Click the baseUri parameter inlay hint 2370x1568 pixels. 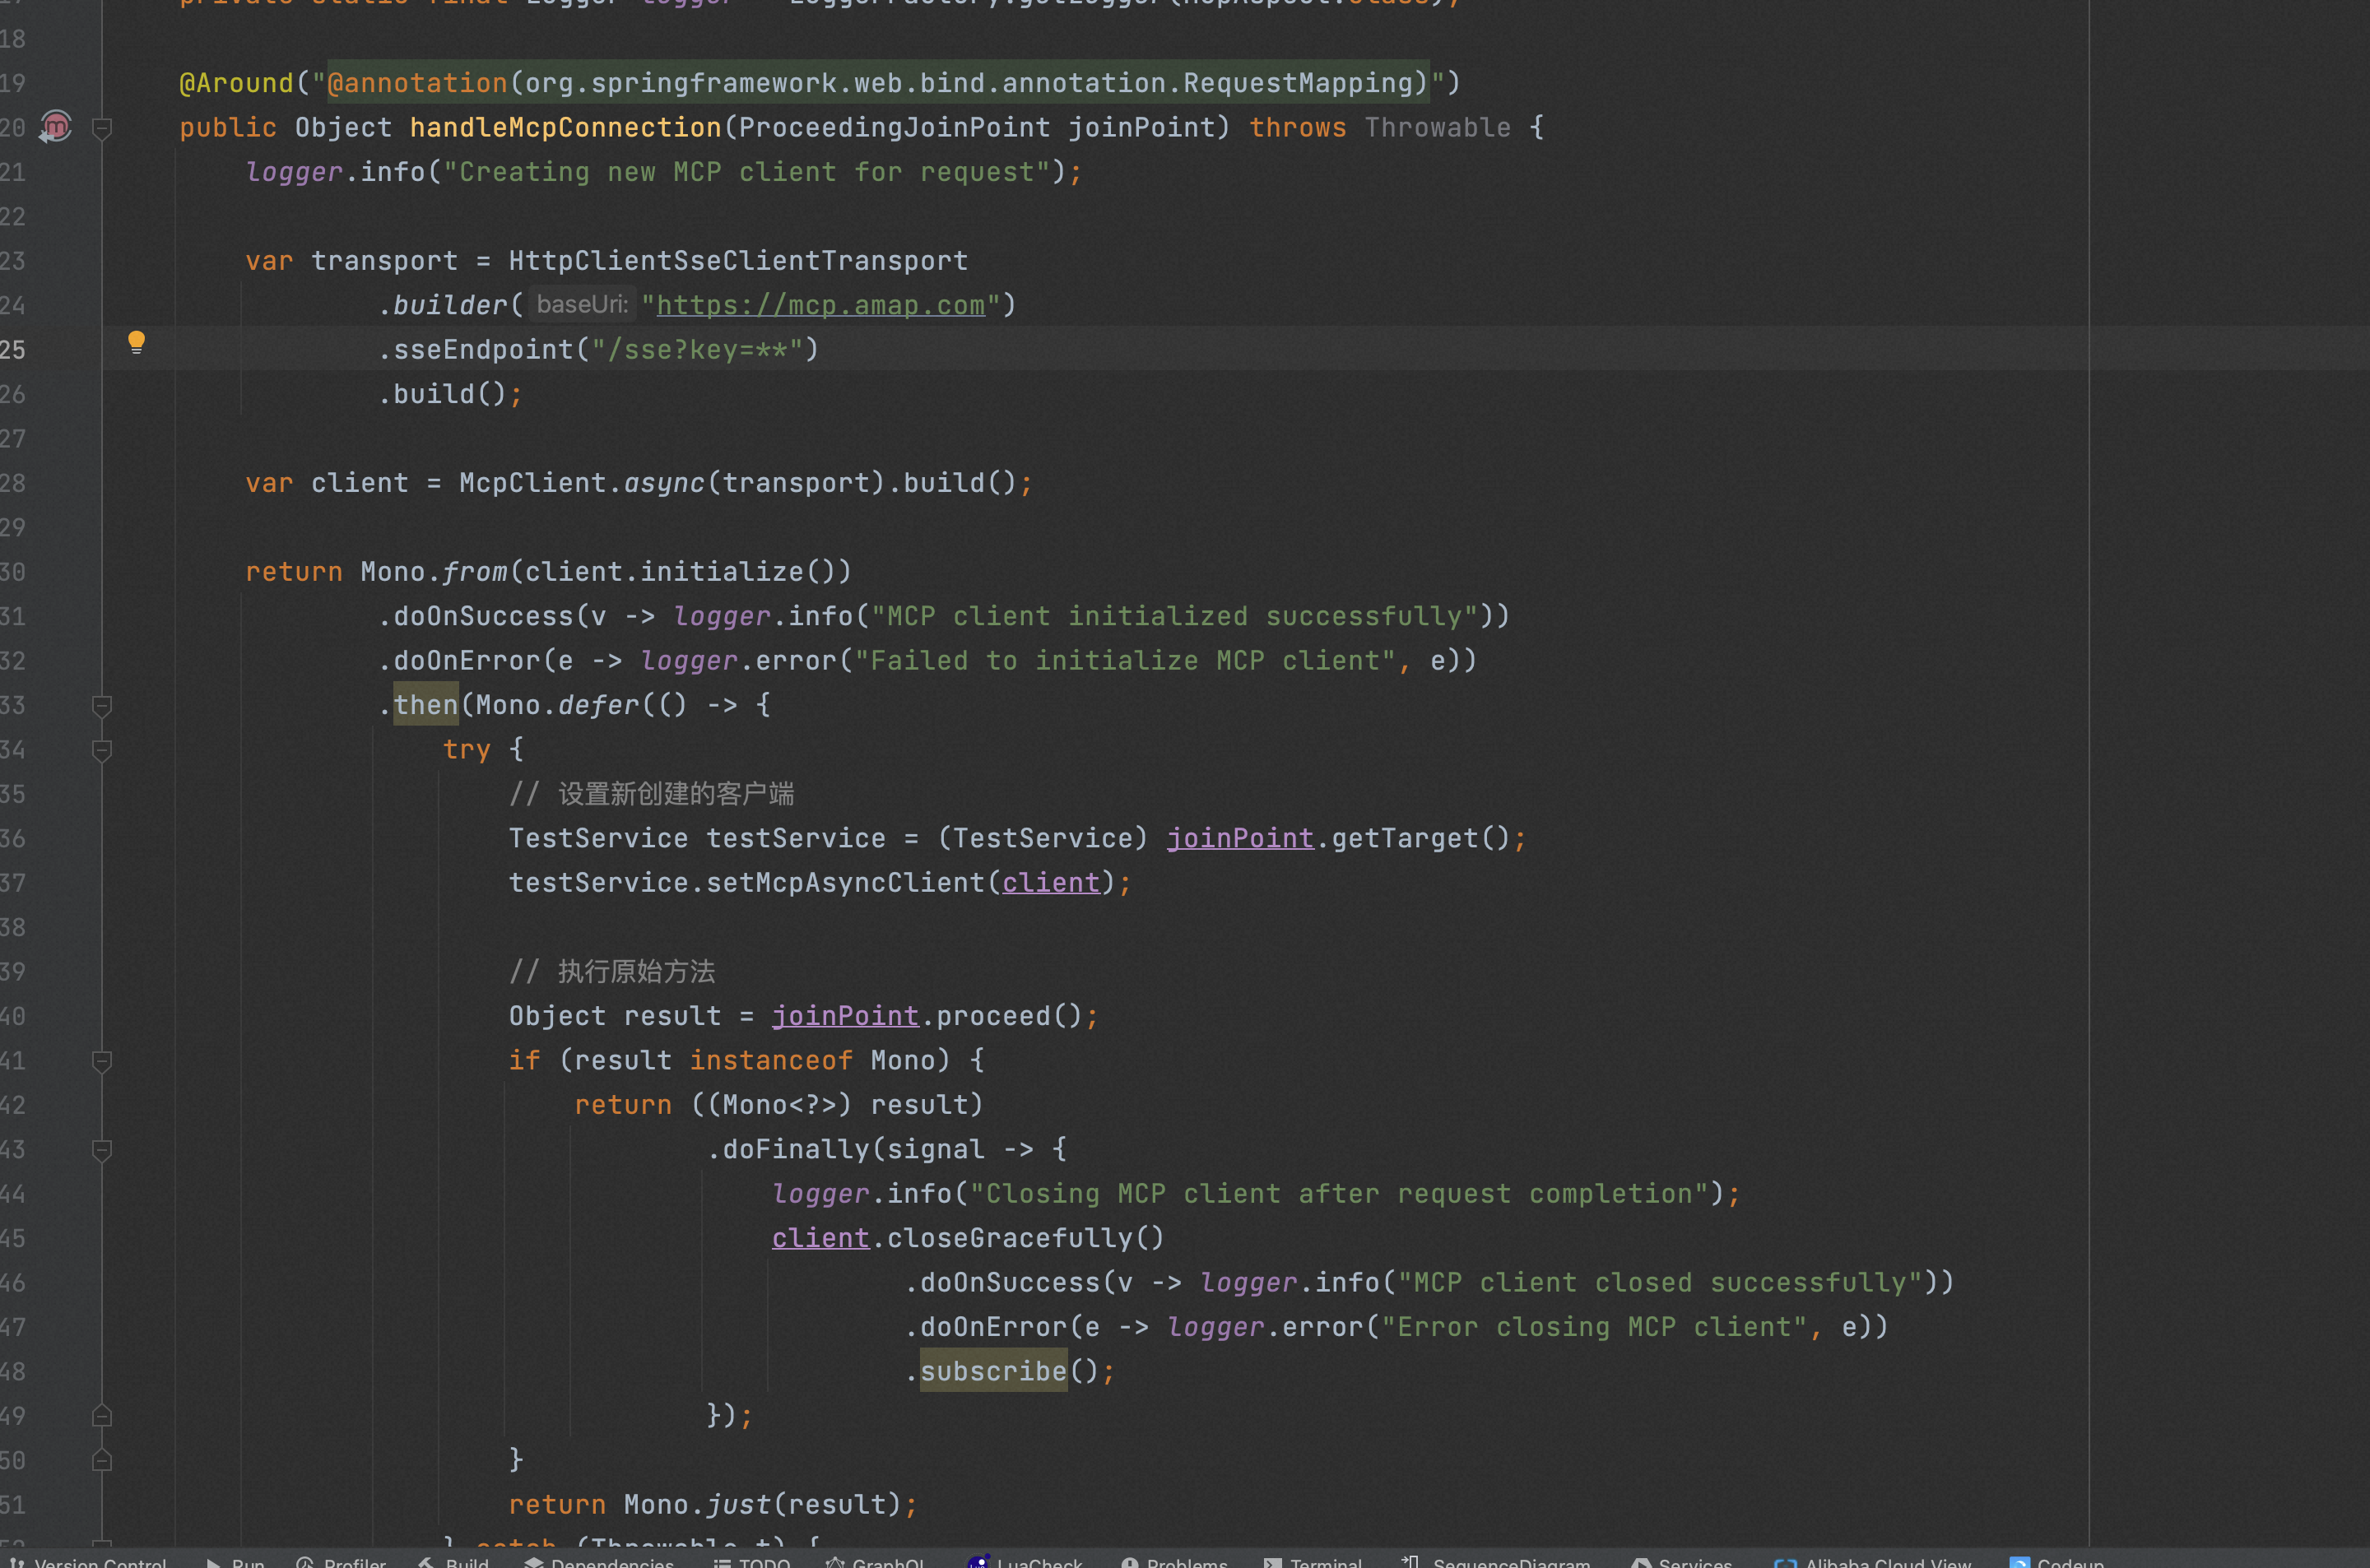(x=582, y=304)
